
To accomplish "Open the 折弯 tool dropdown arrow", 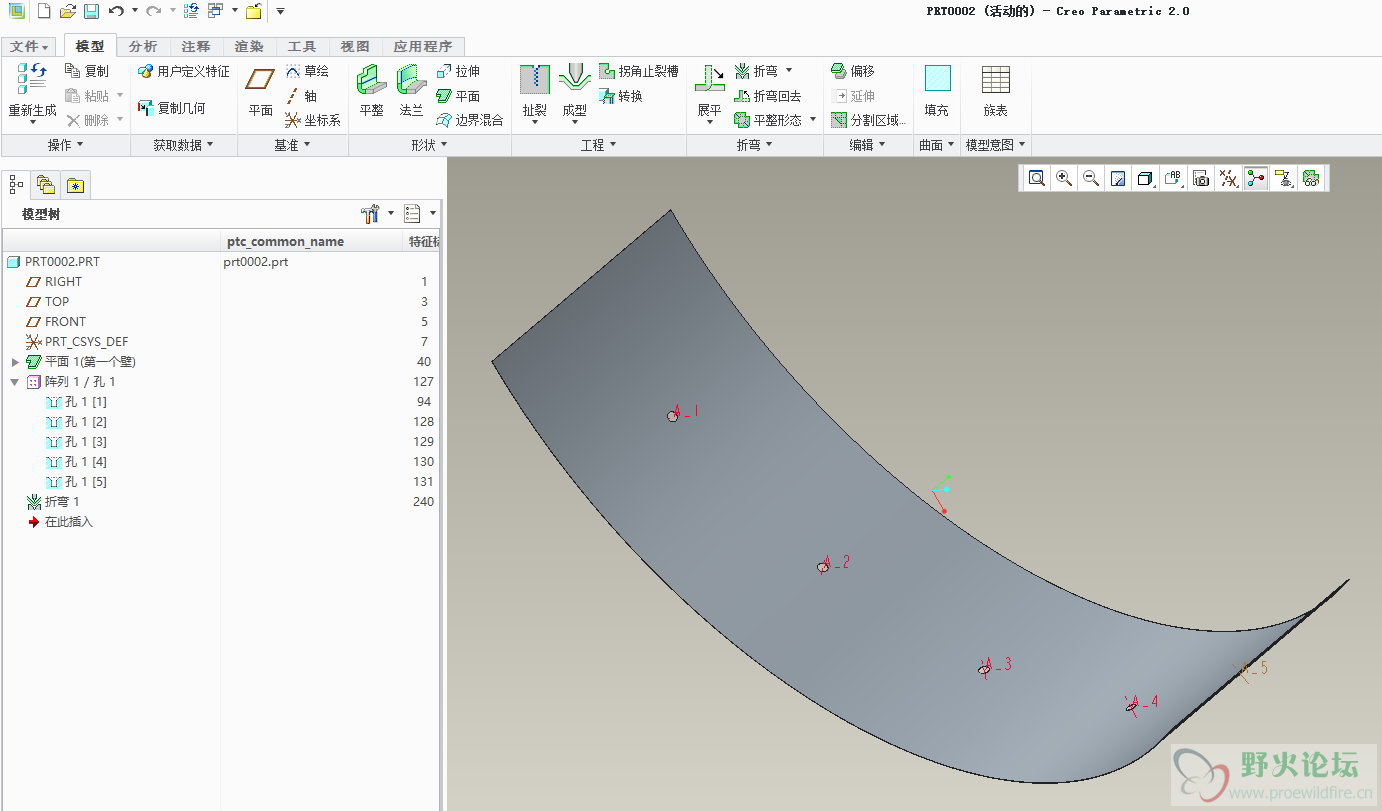I will [789, 71].
